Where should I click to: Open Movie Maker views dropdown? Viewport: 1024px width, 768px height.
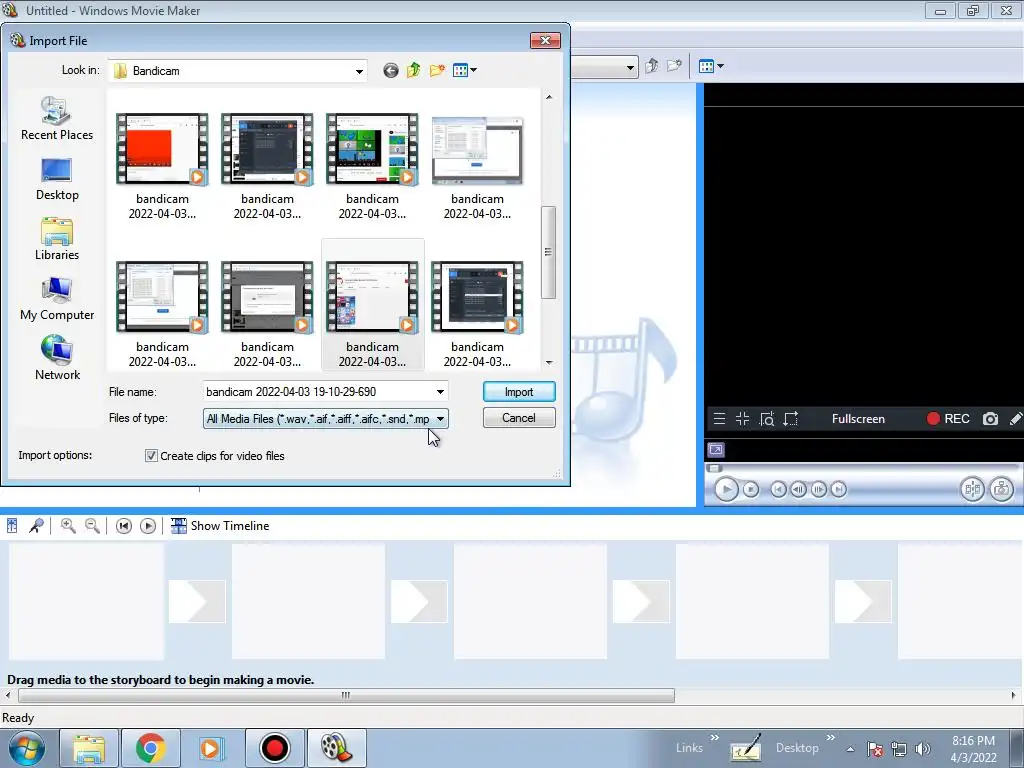point(711,66)
